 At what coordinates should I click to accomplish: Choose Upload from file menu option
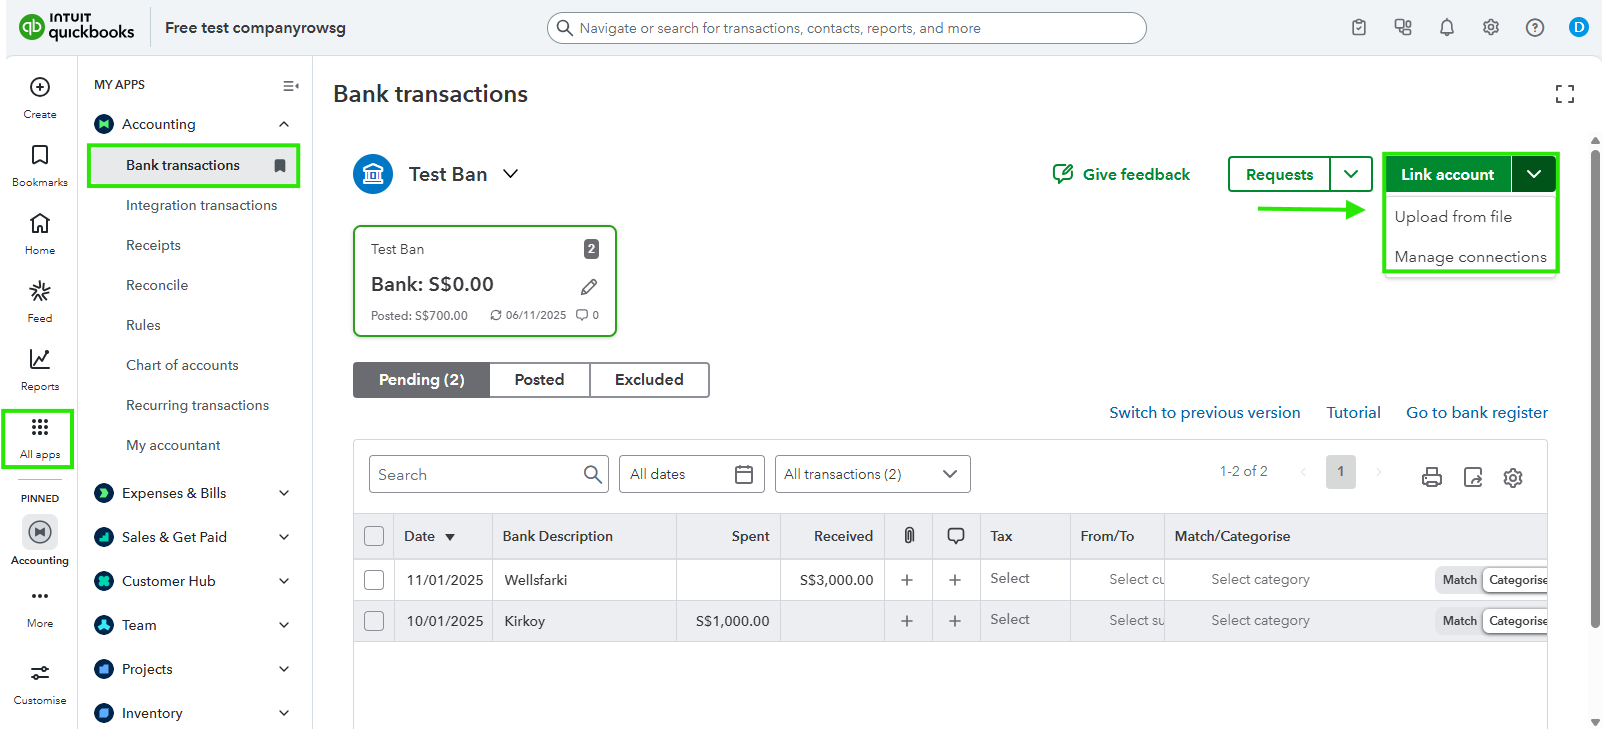(x=1453, y=217)
